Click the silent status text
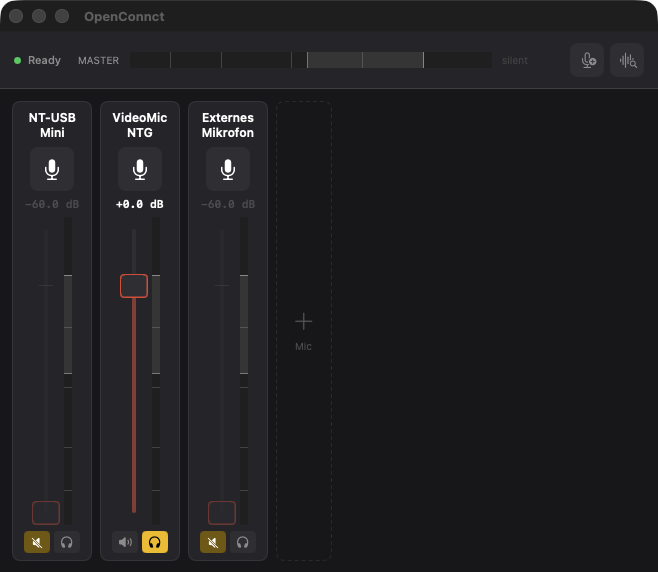 (514, 60)
